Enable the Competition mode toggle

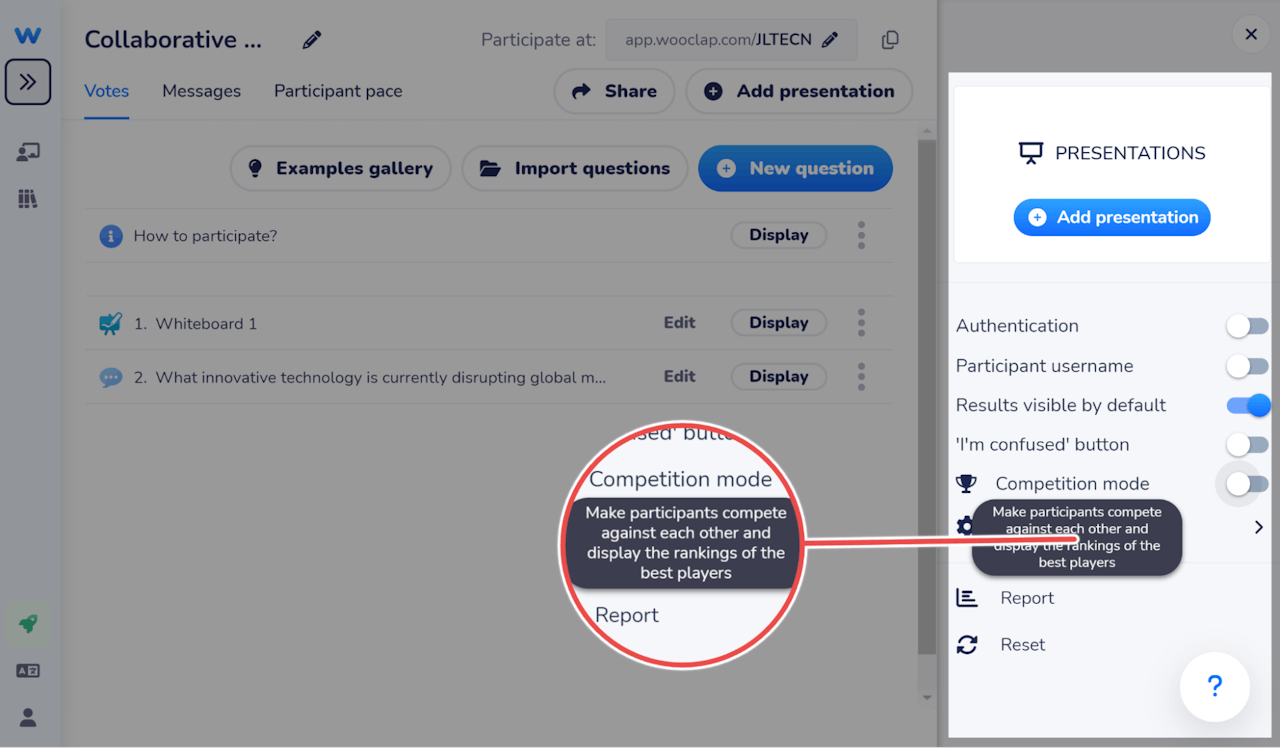[x=1247, y=484]
